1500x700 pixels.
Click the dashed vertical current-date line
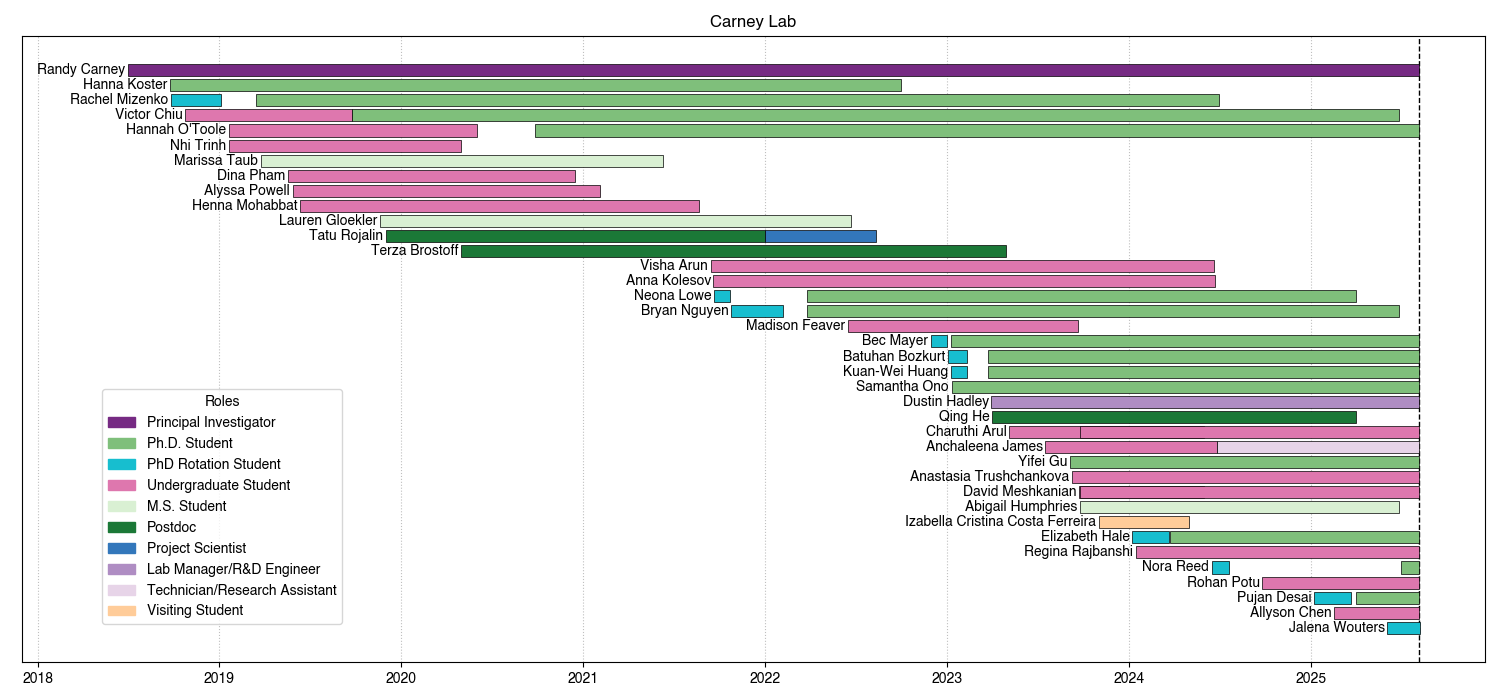1419,350
